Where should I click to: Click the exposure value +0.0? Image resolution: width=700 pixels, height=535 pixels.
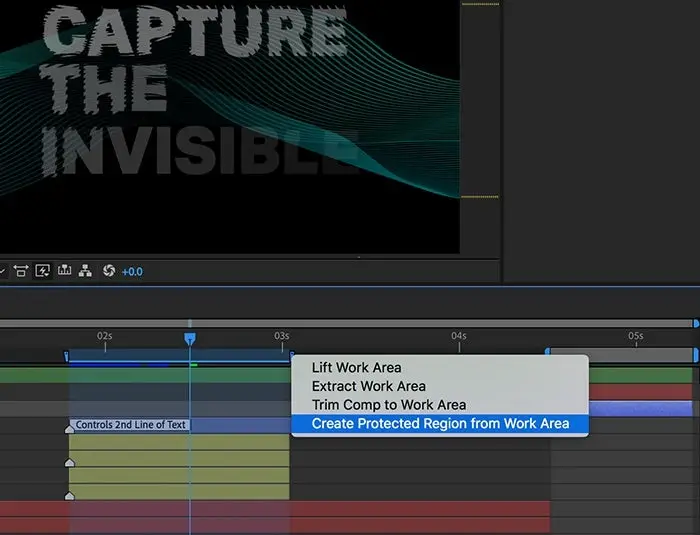(x=132, y=271)
